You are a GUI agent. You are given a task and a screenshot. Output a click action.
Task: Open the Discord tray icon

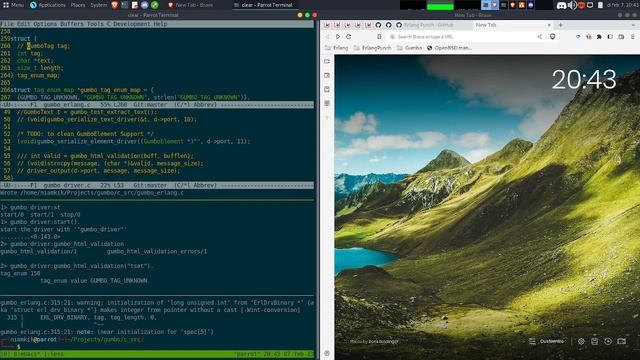coord(562,5)
